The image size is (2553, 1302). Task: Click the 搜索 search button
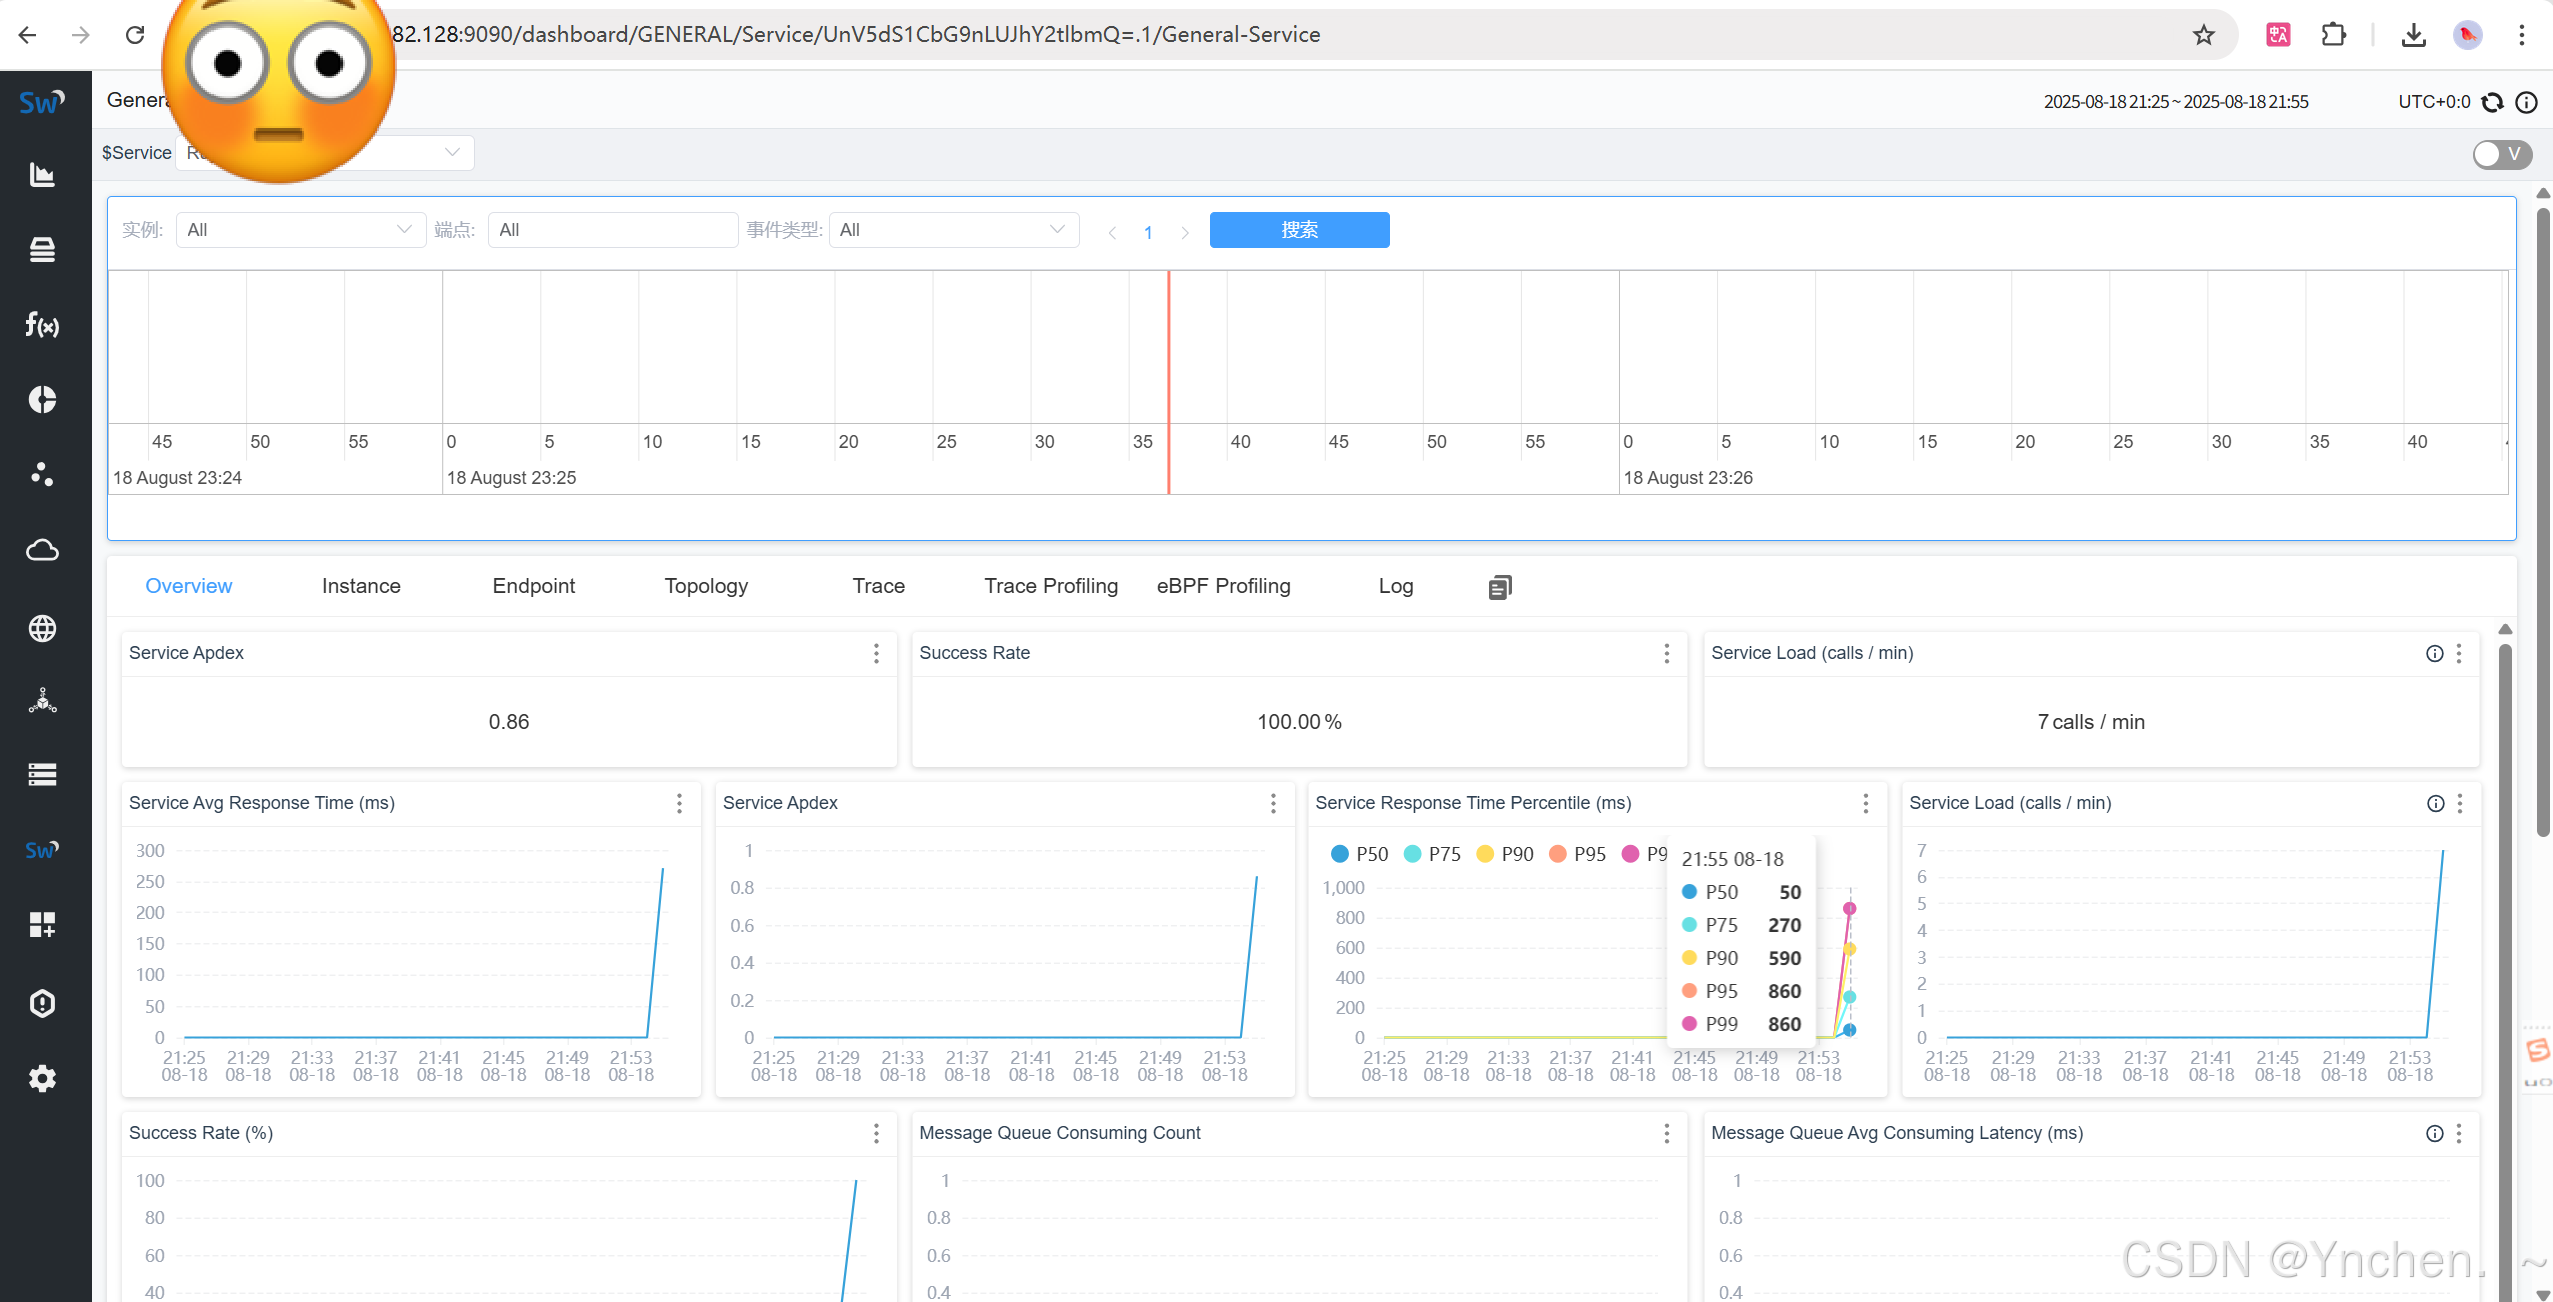coord(1298,229)
